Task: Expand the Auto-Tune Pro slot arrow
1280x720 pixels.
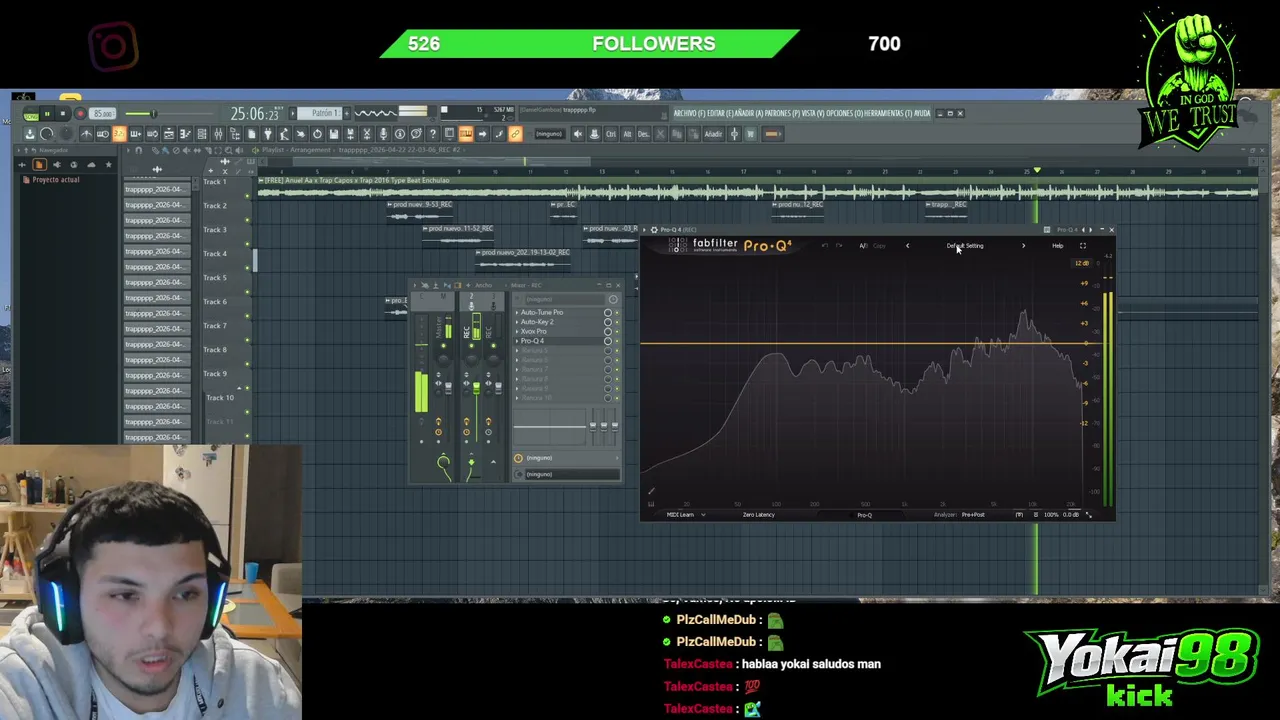Action: click(517, 312)
